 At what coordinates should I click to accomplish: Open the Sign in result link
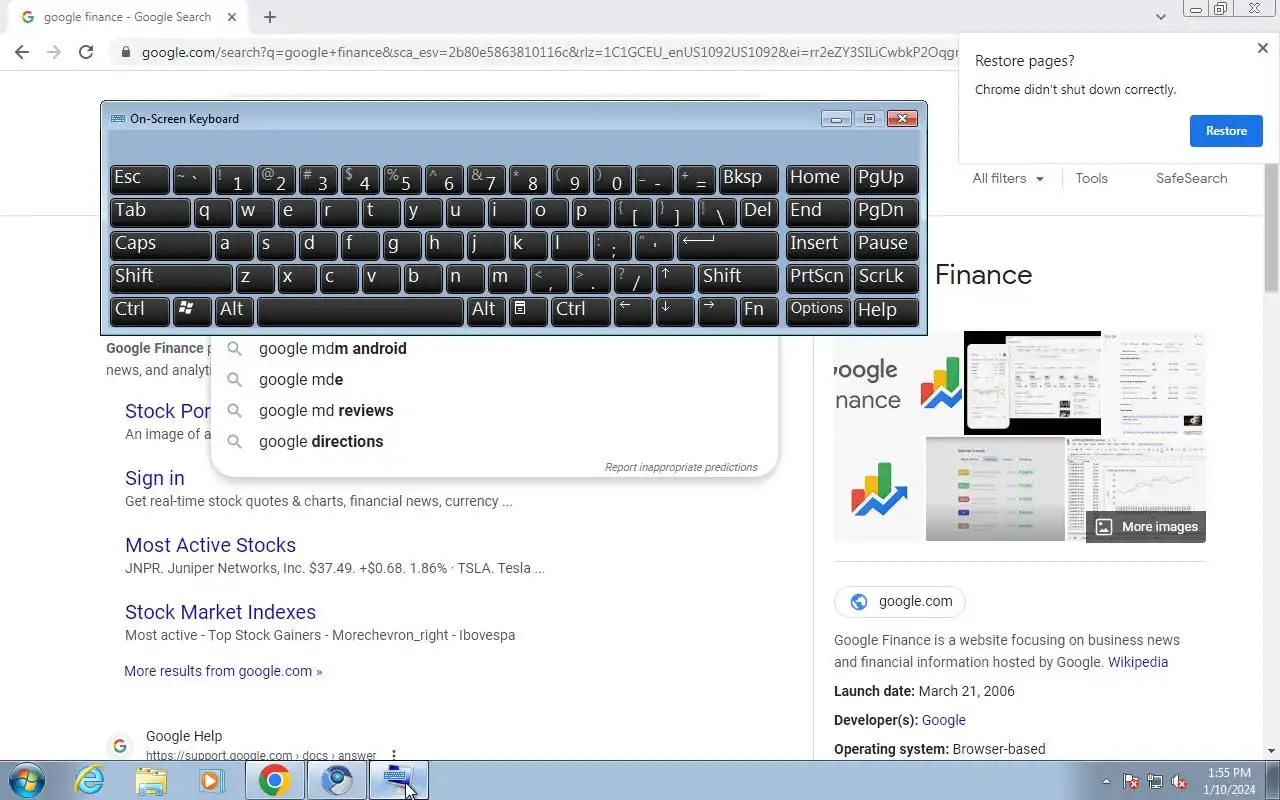click(x=155, y=478)
